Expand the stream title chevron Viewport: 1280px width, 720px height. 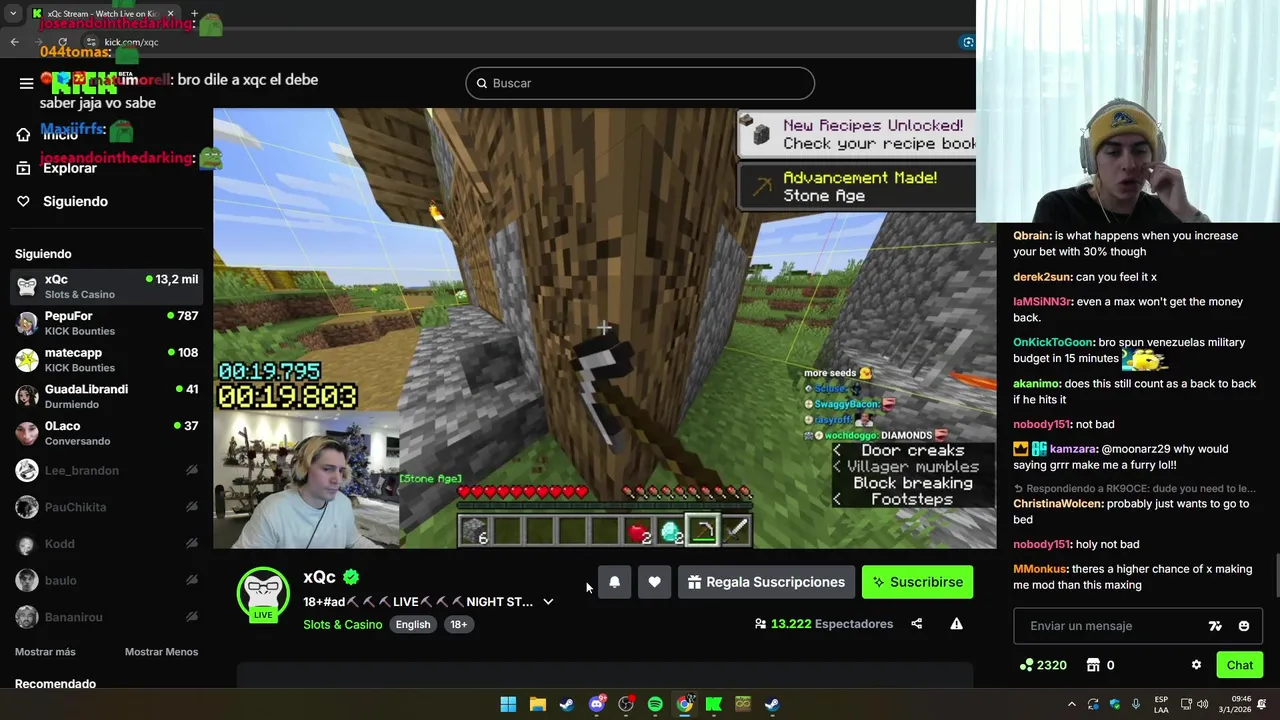548,602
